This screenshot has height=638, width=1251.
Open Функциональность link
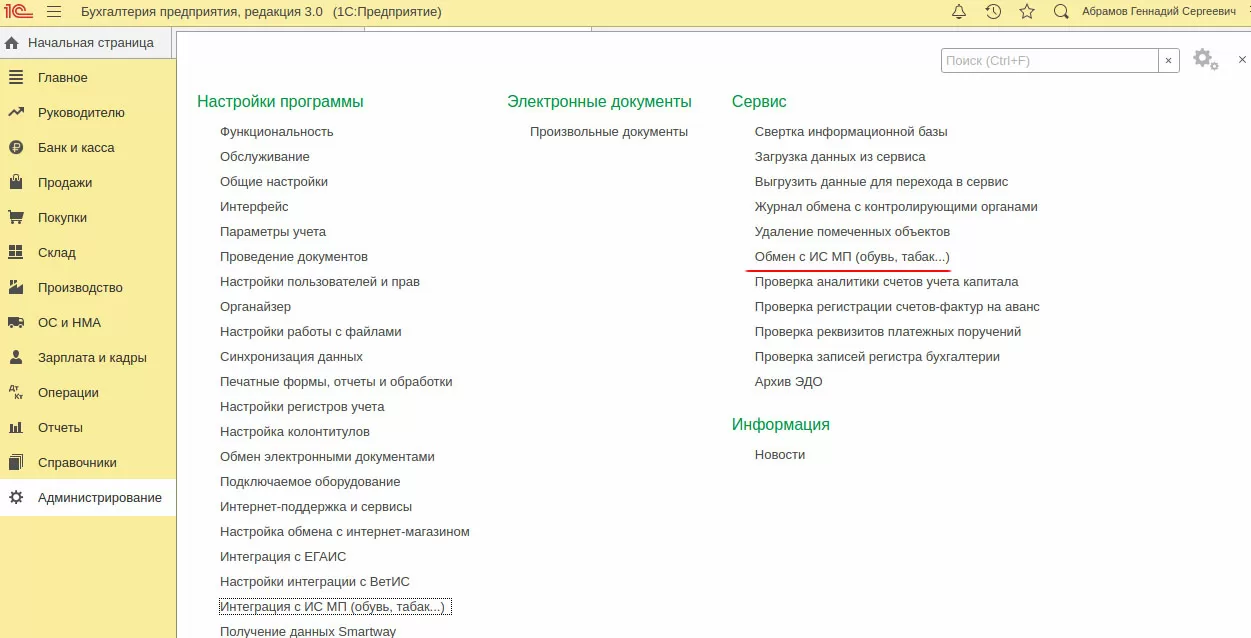pos(277,132)
